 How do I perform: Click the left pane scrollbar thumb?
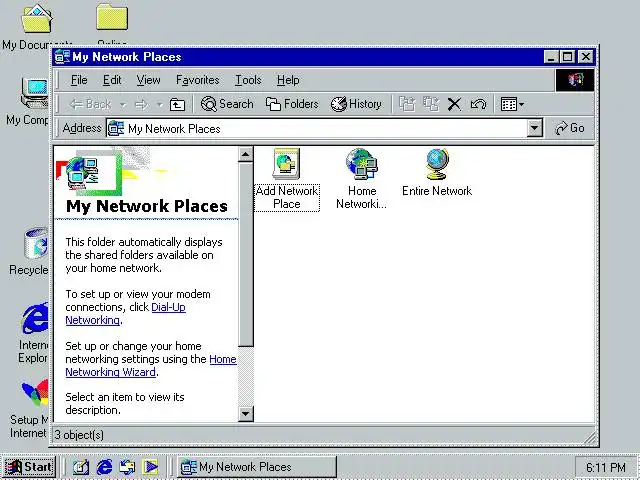point(245,255)
